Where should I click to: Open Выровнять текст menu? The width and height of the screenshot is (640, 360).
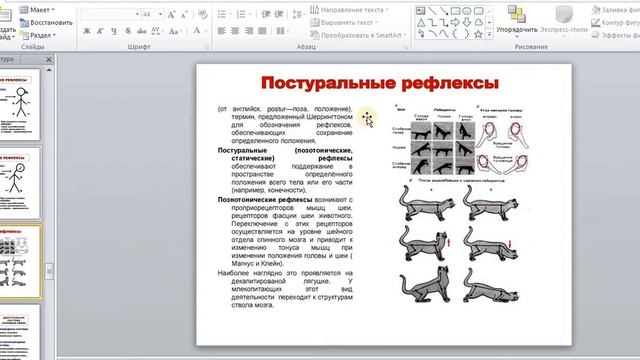[x=344, y=22]
